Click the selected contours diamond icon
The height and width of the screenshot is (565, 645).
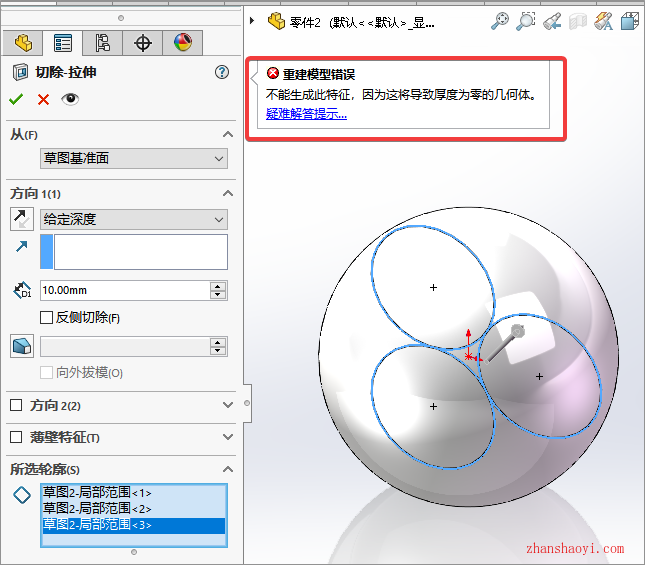[x=22, y=495]
